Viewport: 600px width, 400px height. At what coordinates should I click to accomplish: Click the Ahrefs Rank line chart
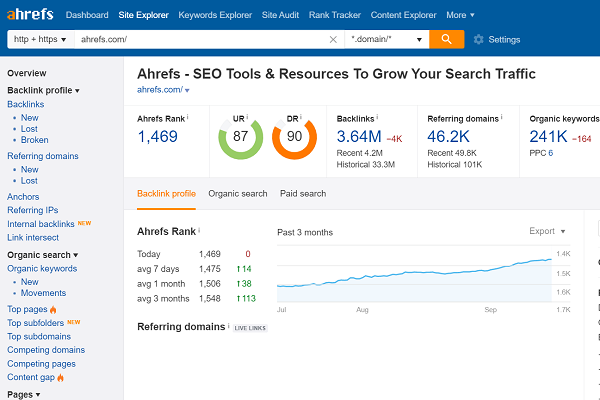coord(414,276)
